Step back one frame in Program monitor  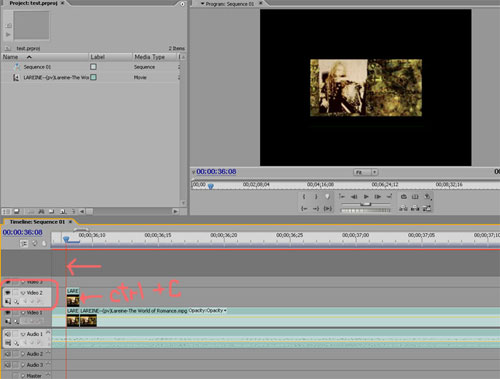click(354, 197)
